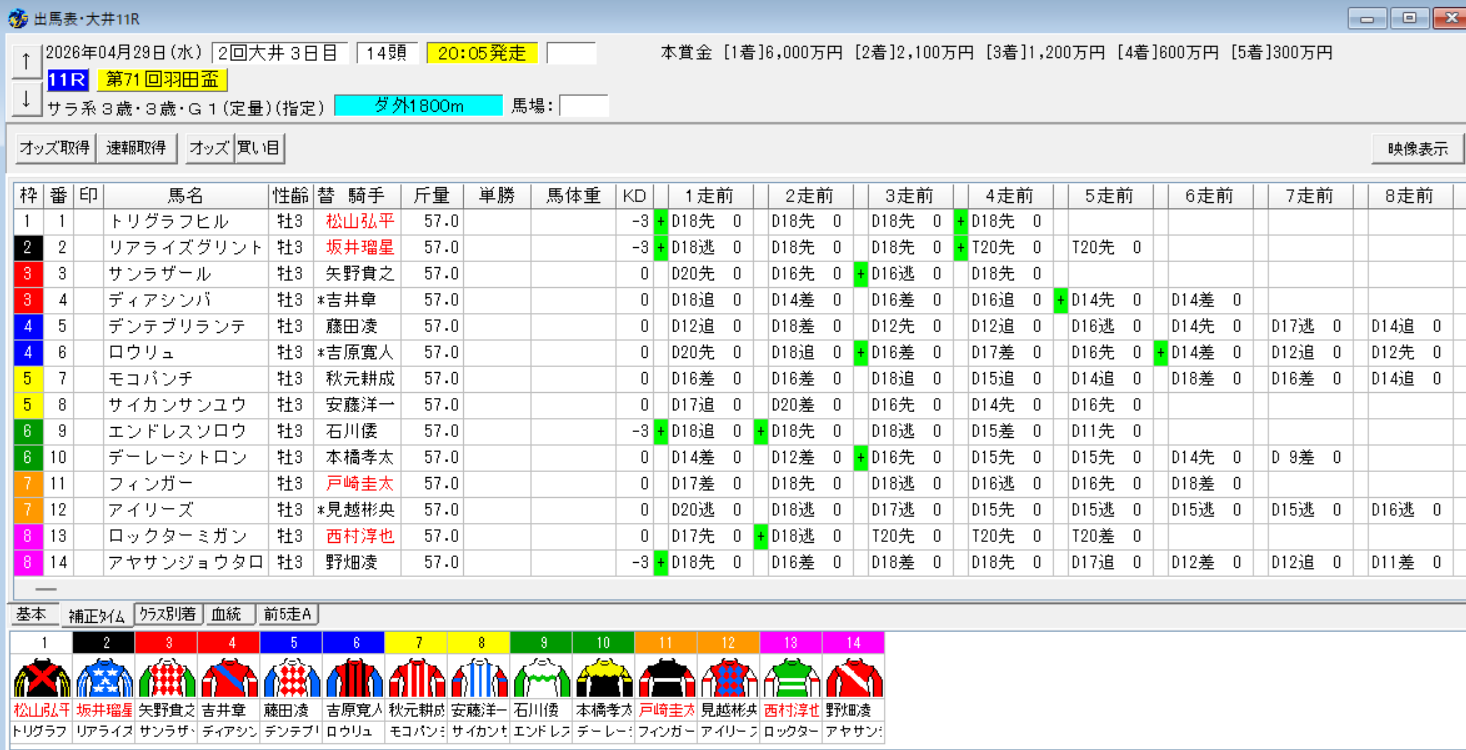Viewport: 1466px width, 750px height.
Task: Click the down arrow to view next race
Action: (25, 97)
